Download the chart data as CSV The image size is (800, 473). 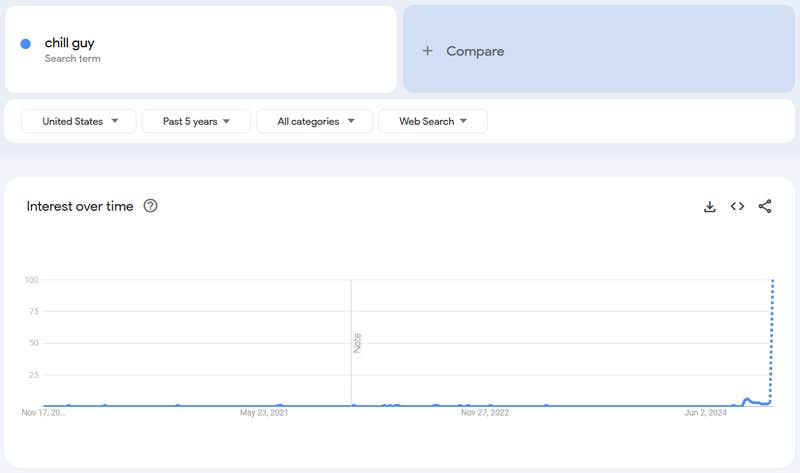[710, 206]
